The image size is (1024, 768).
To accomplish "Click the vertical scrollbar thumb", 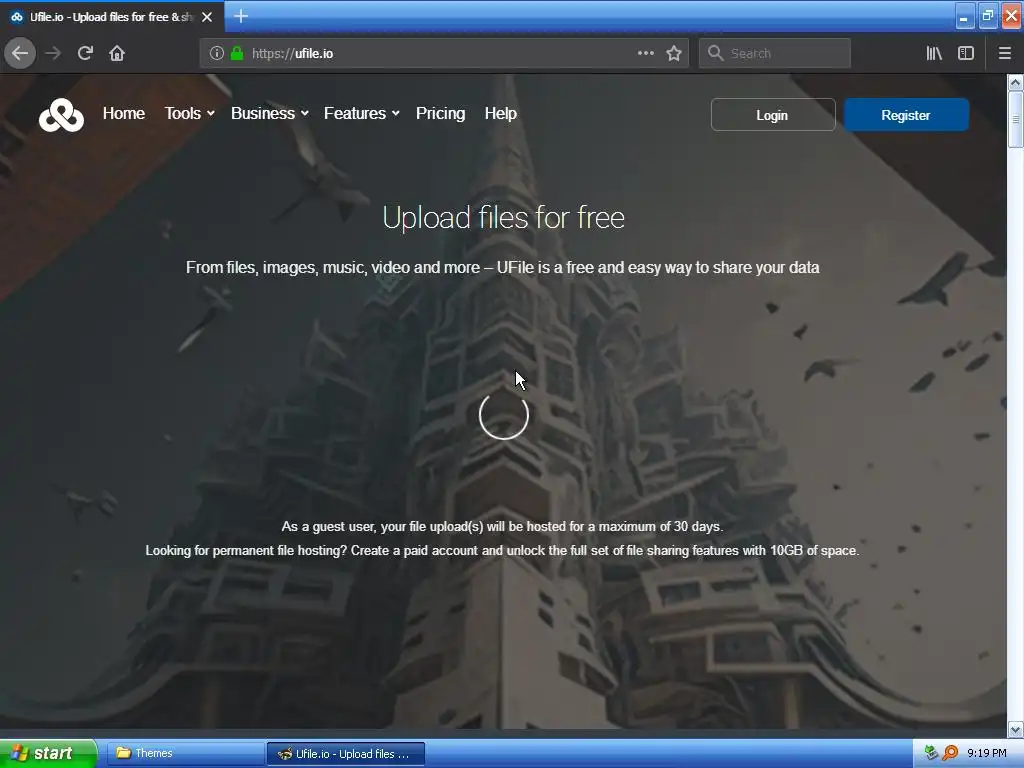I will click(1015, 120).
